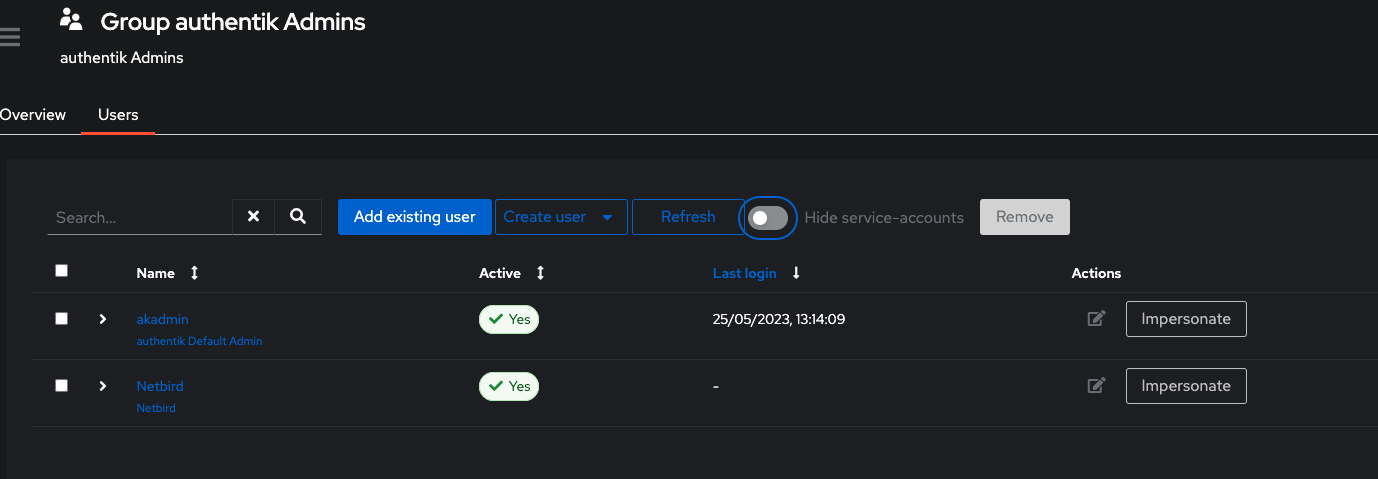Screen dimensions: 1378x479
Task: Sort by Active column arrows
Action: click(540, 273)
